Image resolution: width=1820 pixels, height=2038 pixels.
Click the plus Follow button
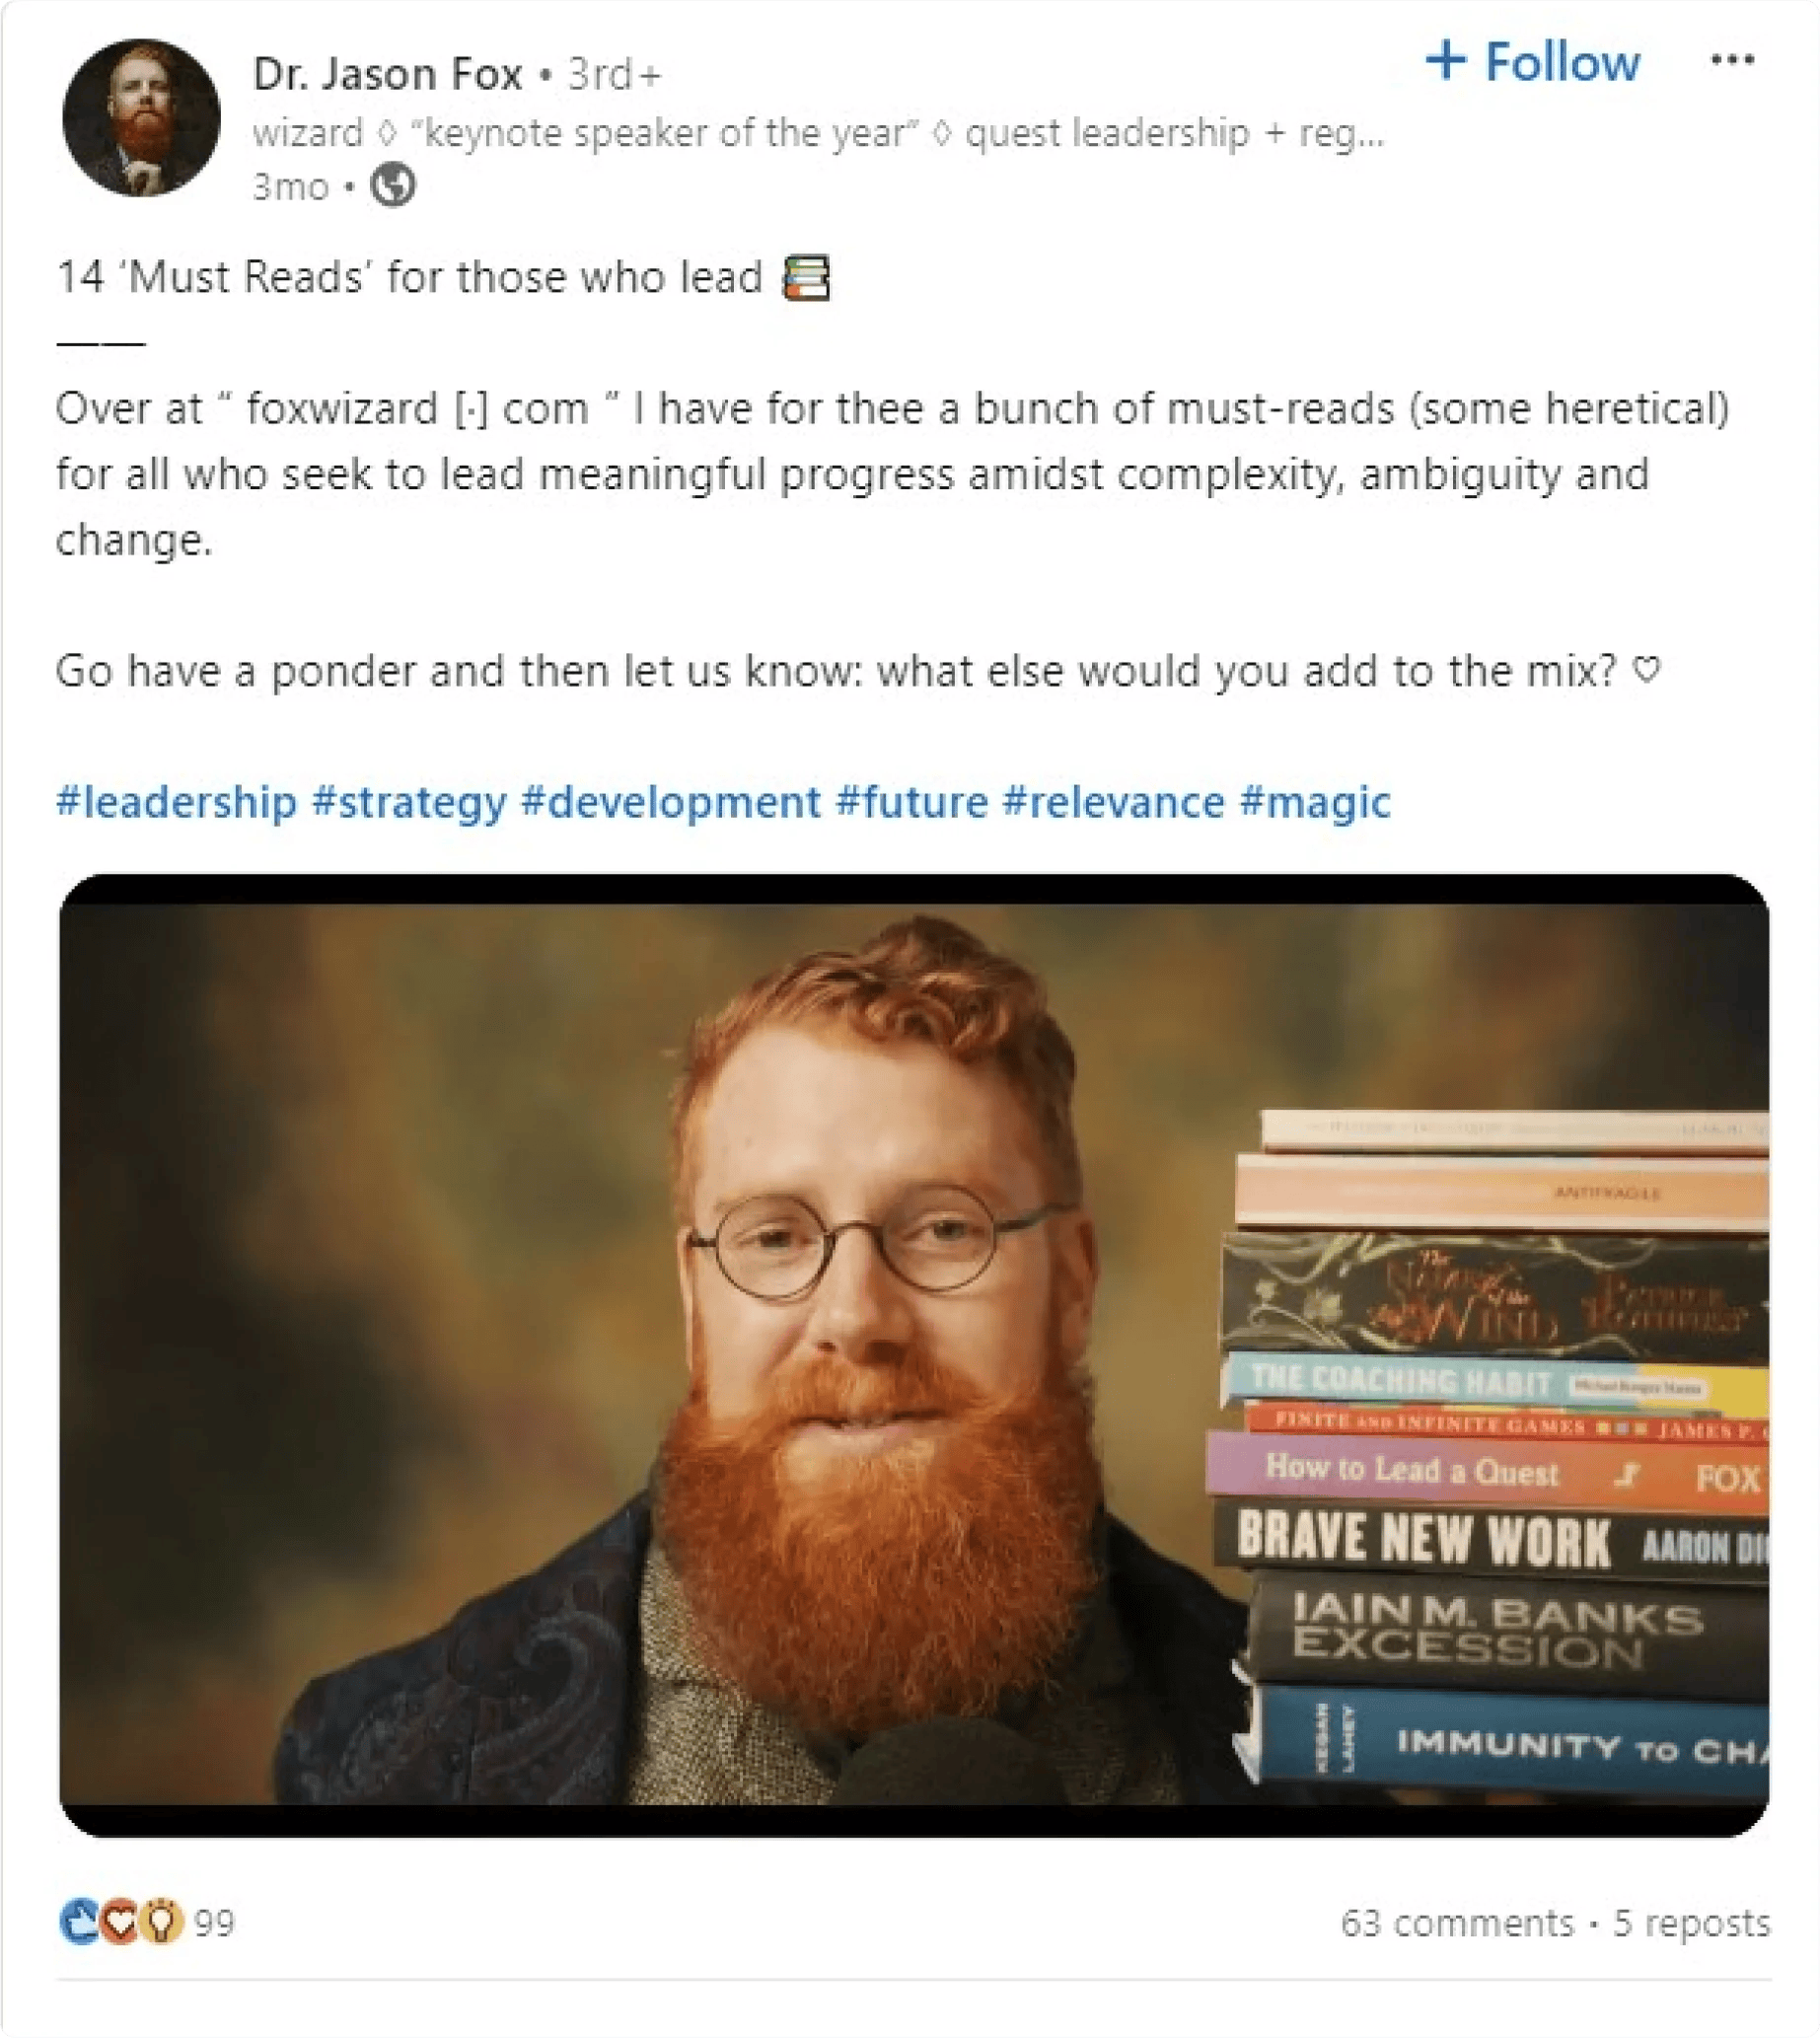click(x=1532, y=62)
